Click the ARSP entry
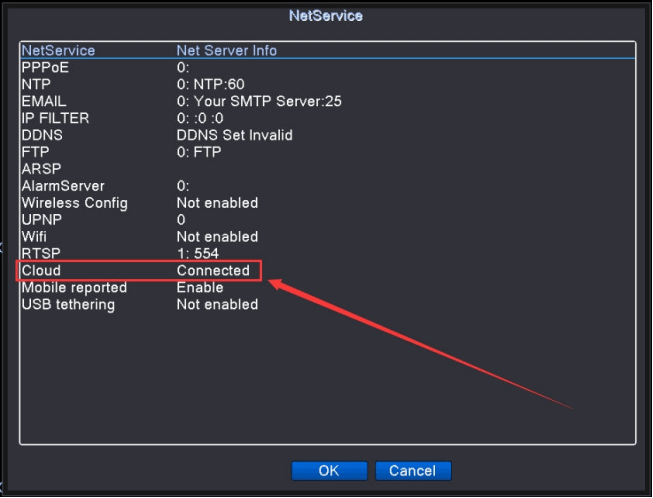The width and height of the screenshot is (653, 498). coord(41,169)
